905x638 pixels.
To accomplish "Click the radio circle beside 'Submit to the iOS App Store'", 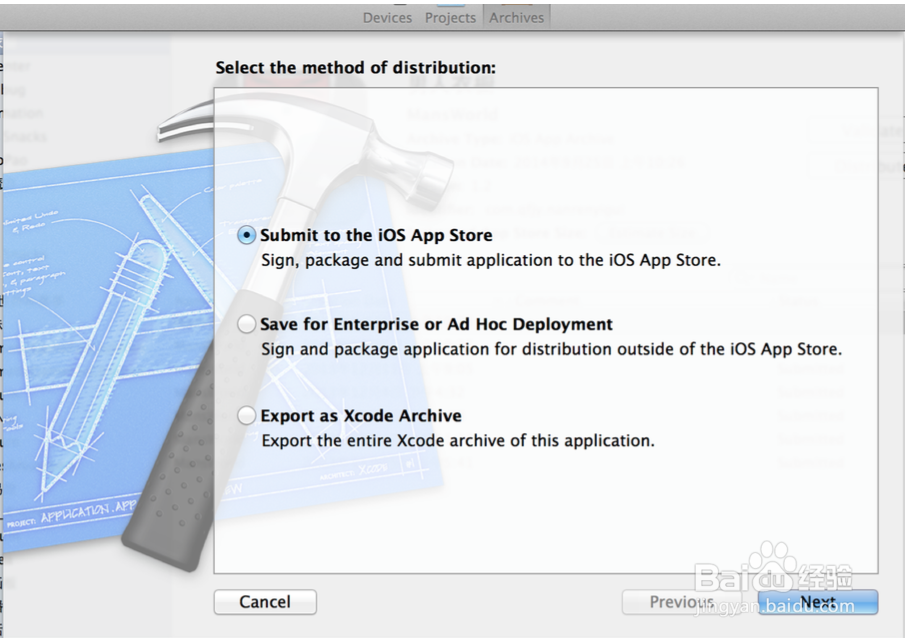I will (245, 235).
